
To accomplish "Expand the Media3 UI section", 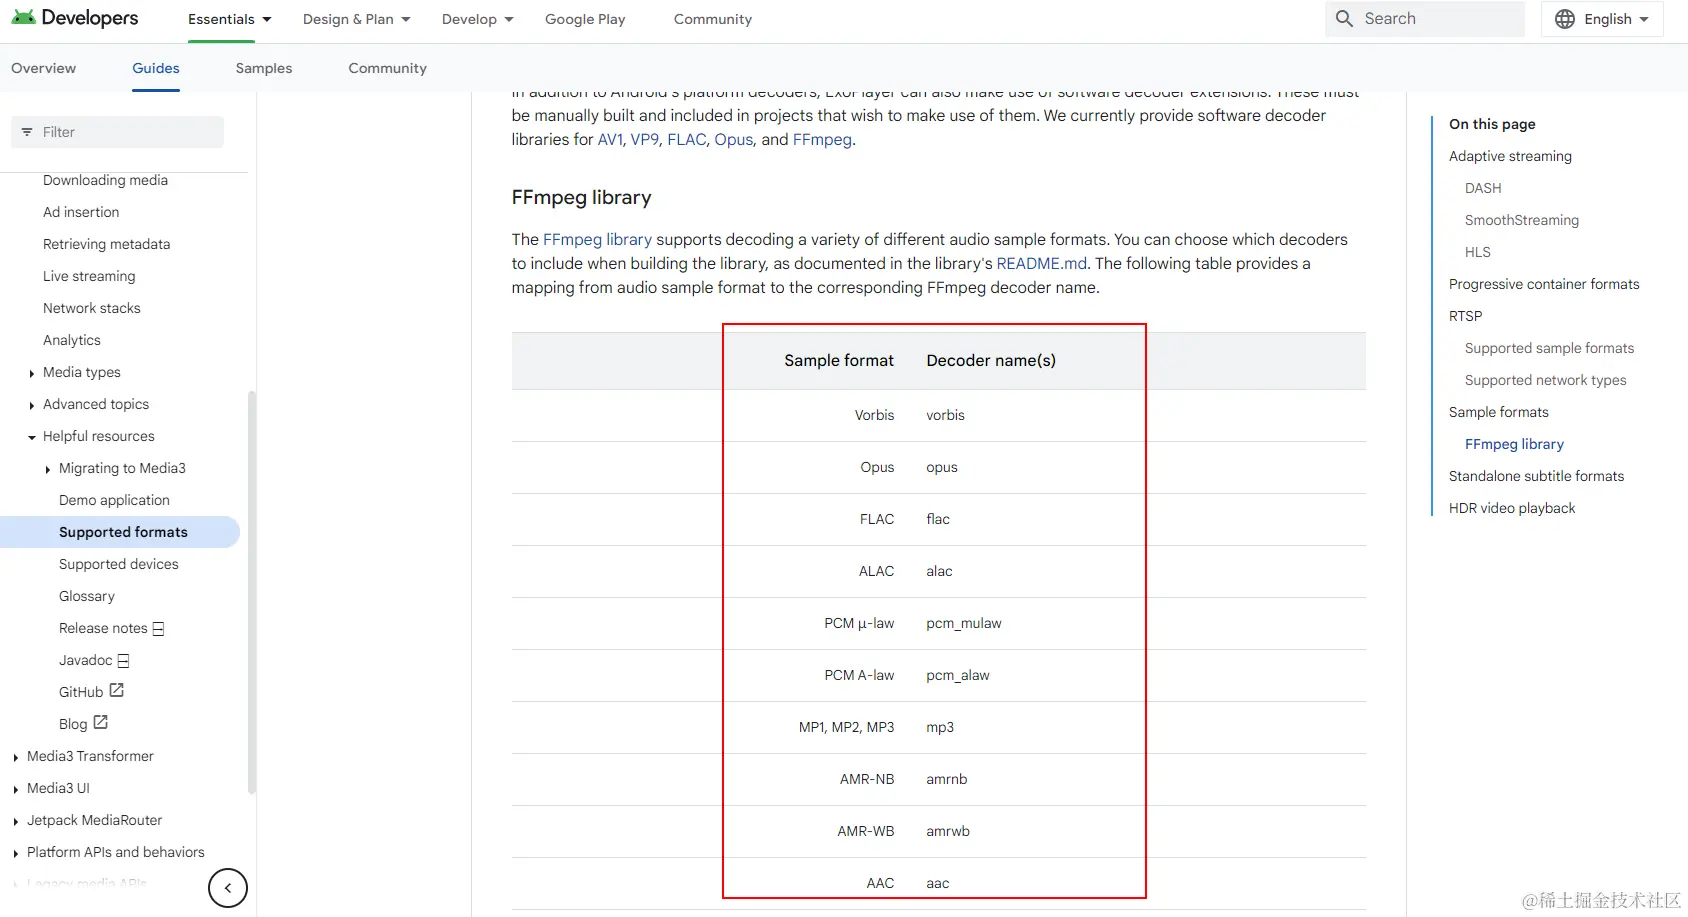I will coord(16,789).
